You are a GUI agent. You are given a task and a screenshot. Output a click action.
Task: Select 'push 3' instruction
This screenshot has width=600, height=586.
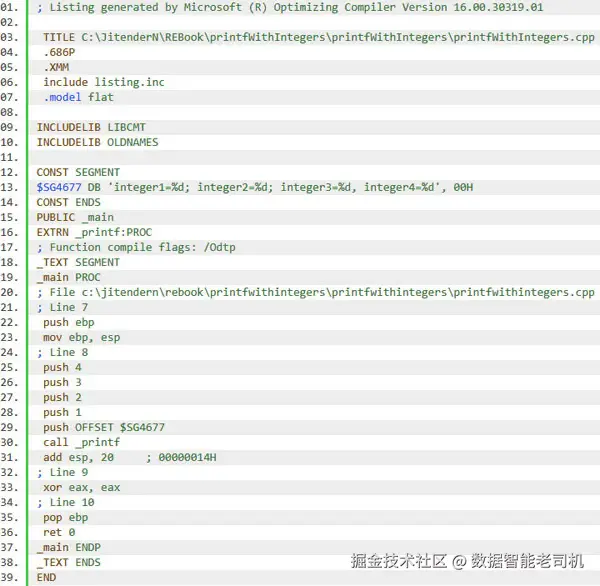pos(62,382)
